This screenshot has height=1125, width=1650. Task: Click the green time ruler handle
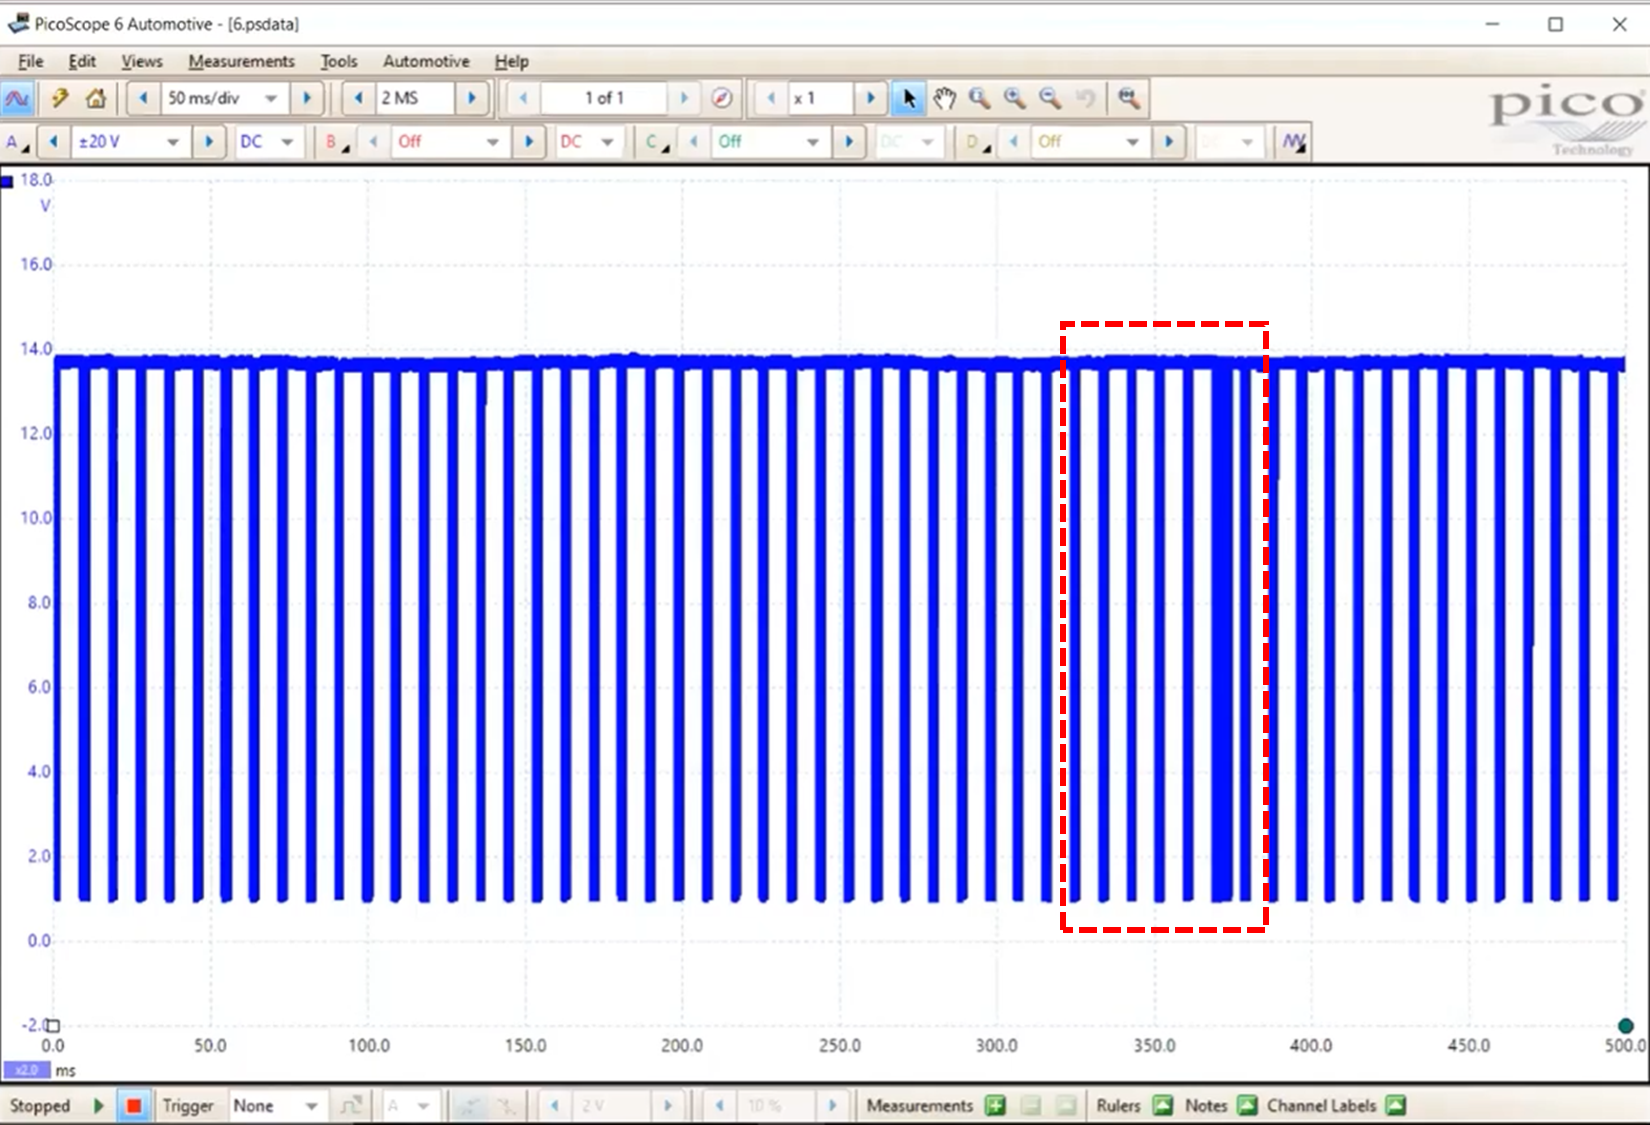click(1625, 1025)
